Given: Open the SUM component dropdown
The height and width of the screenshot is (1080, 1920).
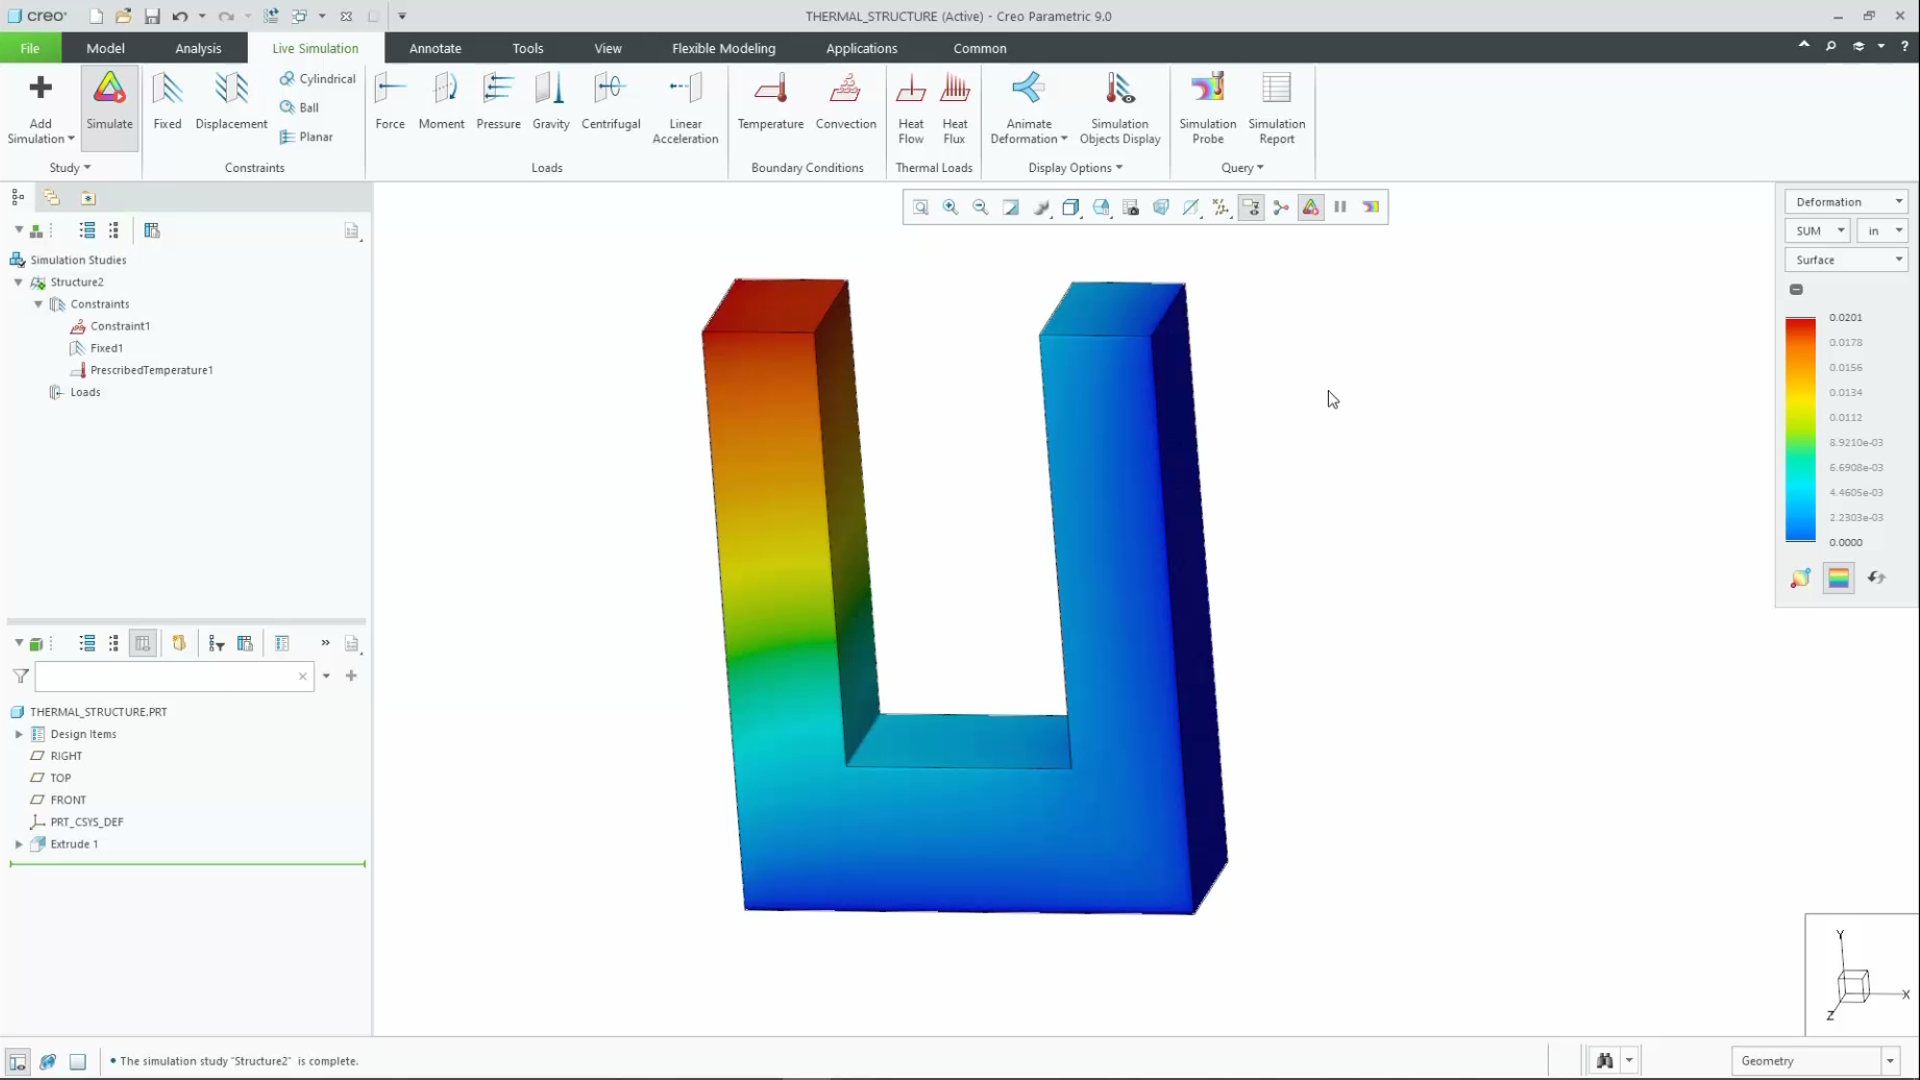Looking at the screenshot, I should click(x=1817, y=231).
